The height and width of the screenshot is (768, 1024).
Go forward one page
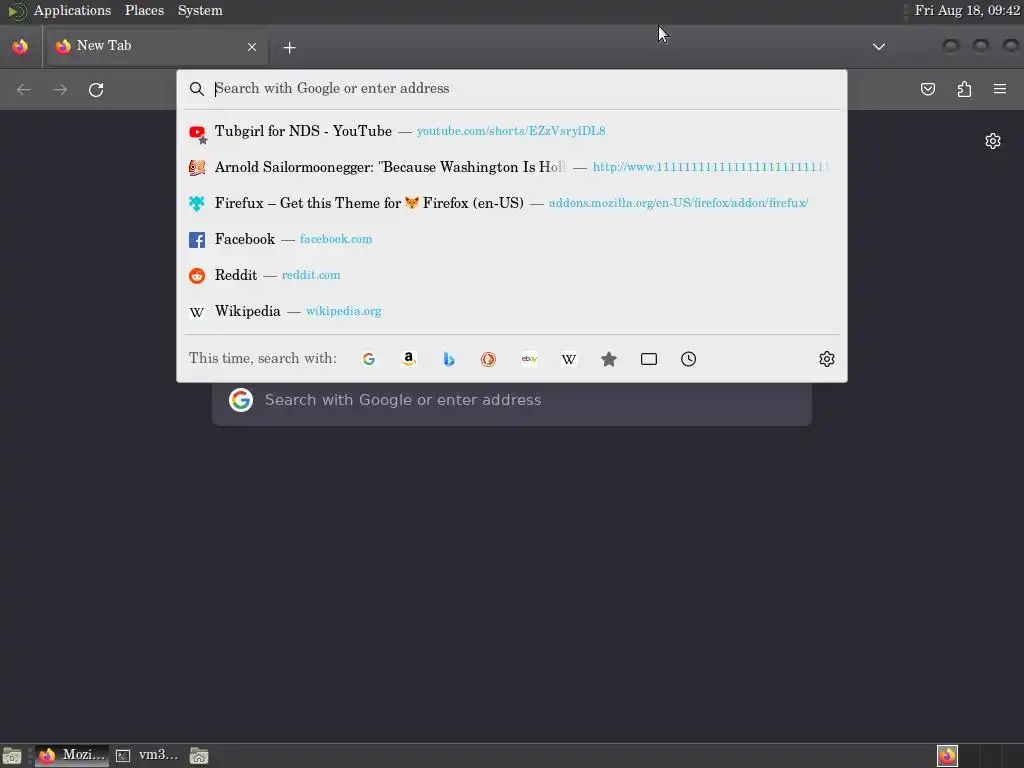(60, 89)
